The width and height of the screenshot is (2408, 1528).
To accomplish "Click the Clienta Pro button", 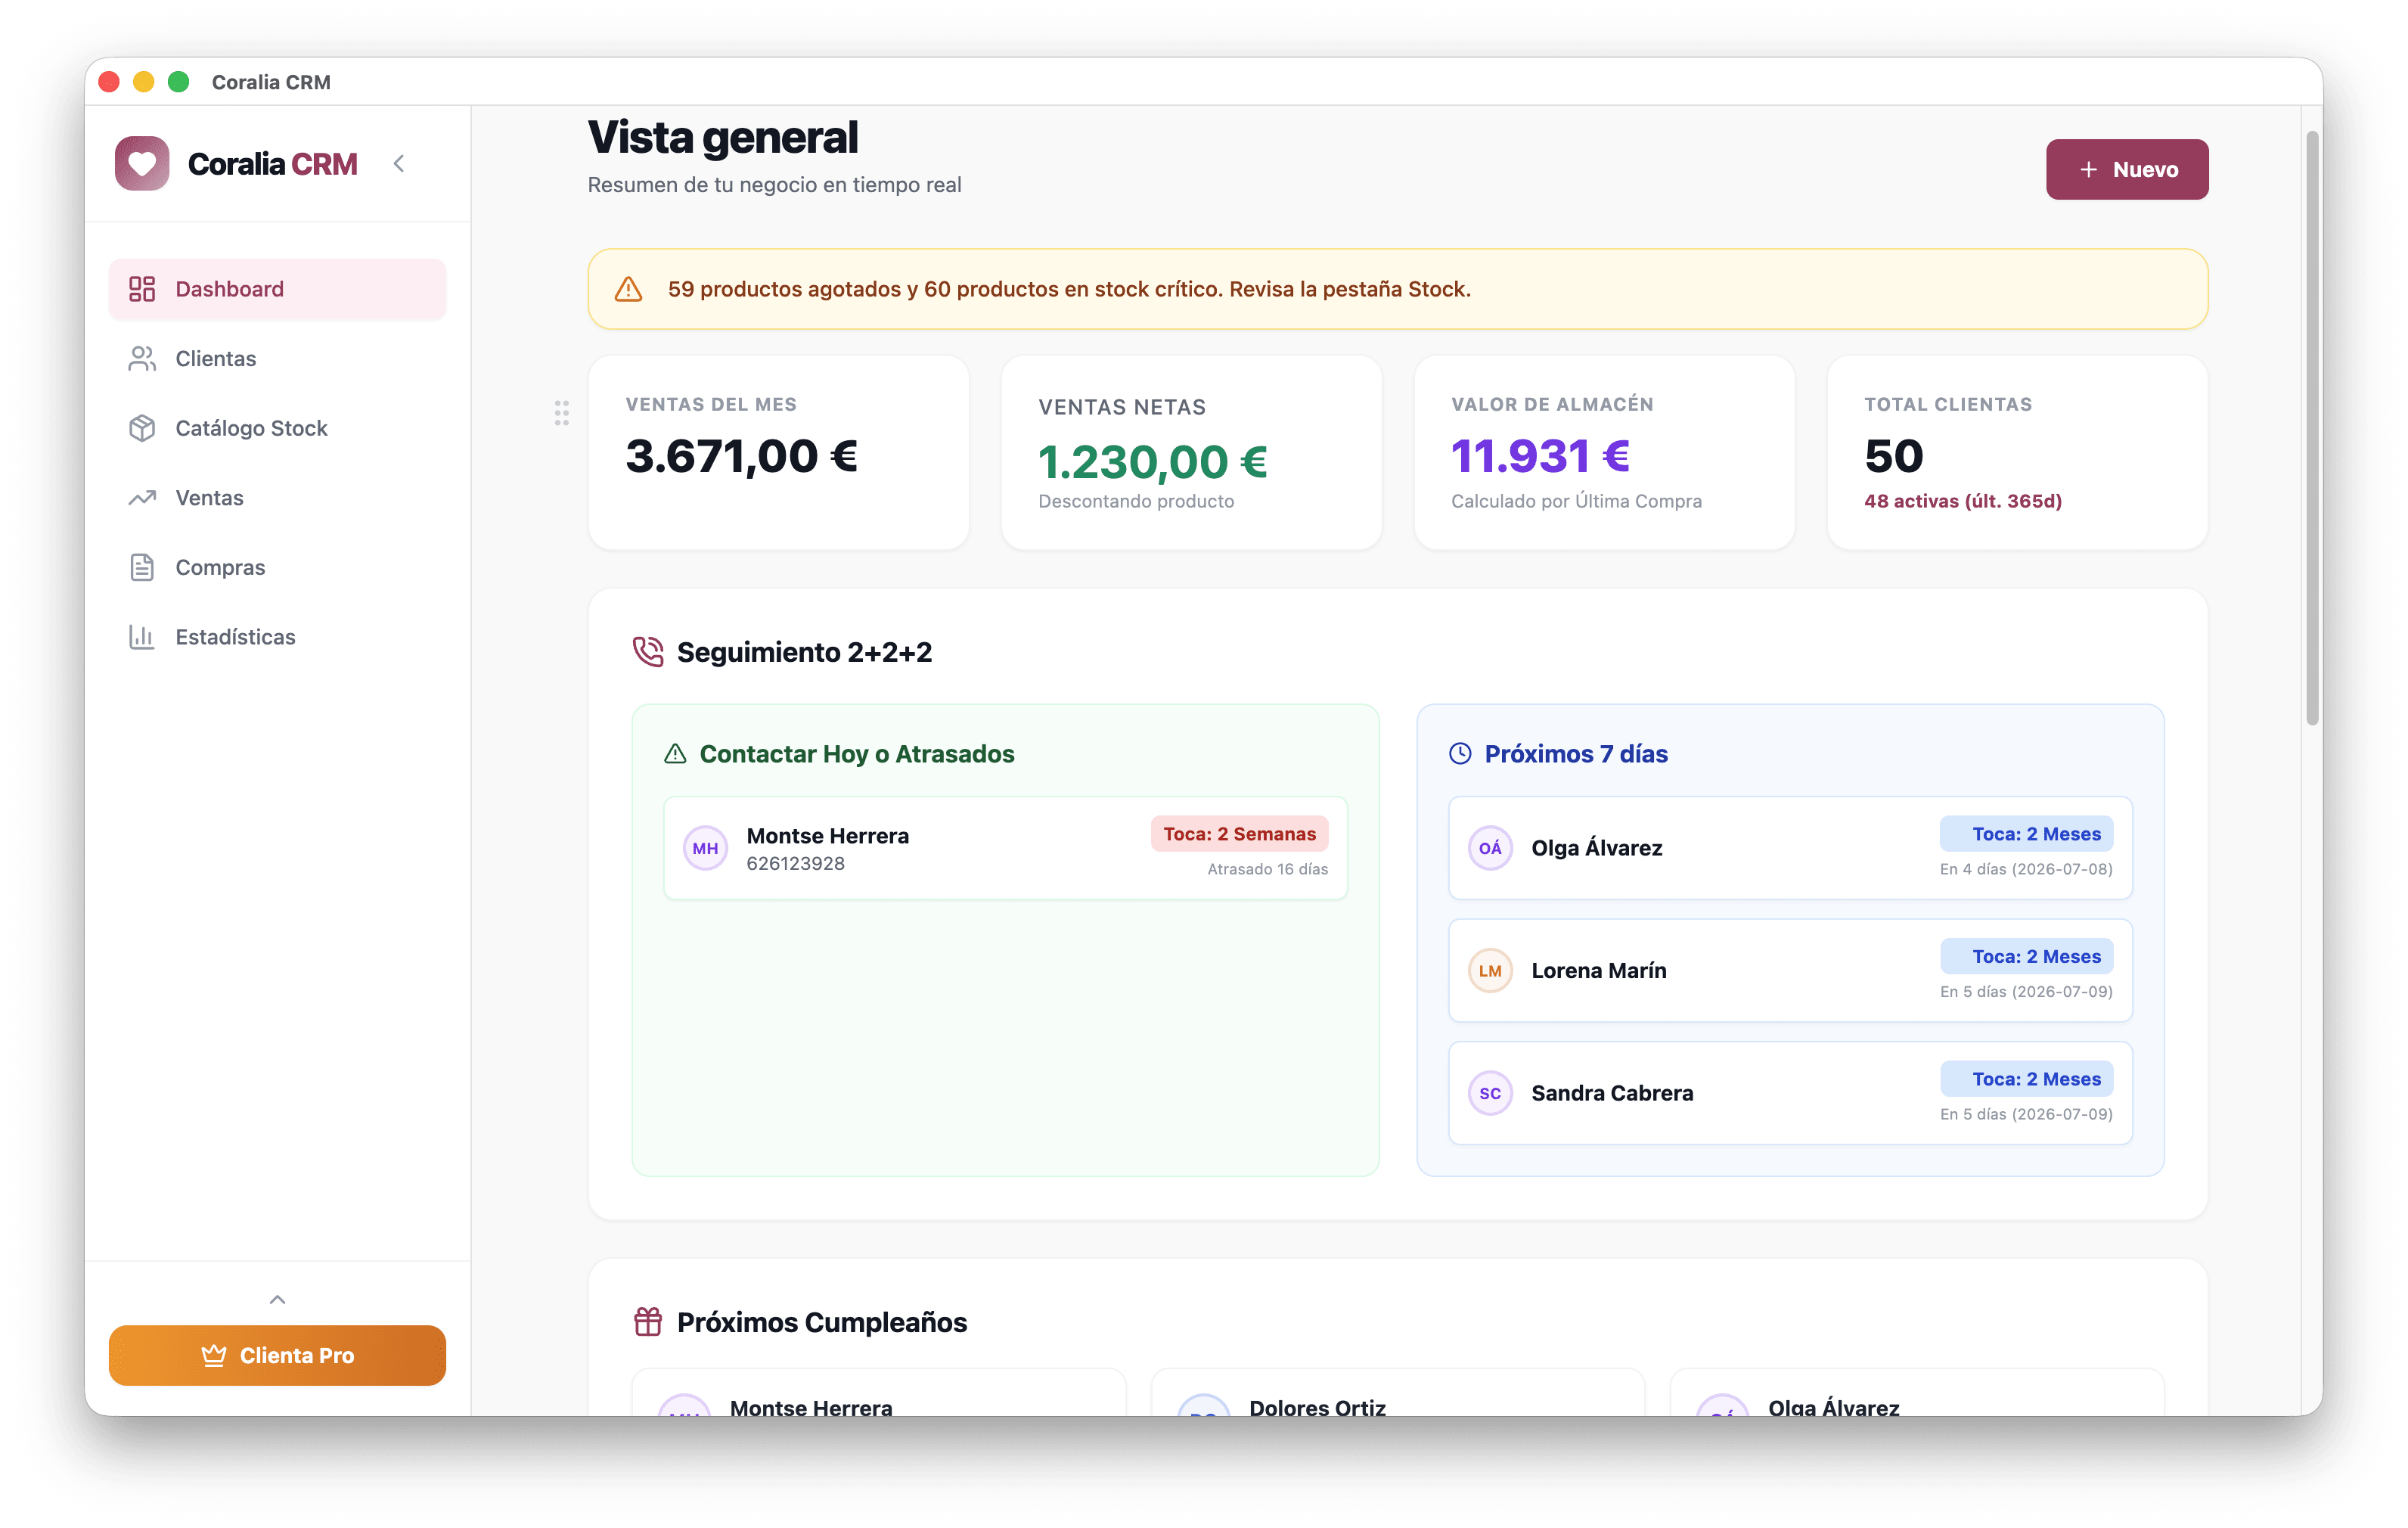I will coord(277,1355).
